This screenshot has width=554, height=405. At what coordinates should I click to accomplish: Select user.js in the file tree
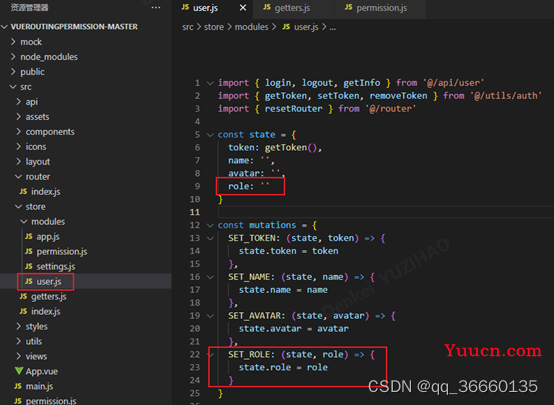pos(49,281)
